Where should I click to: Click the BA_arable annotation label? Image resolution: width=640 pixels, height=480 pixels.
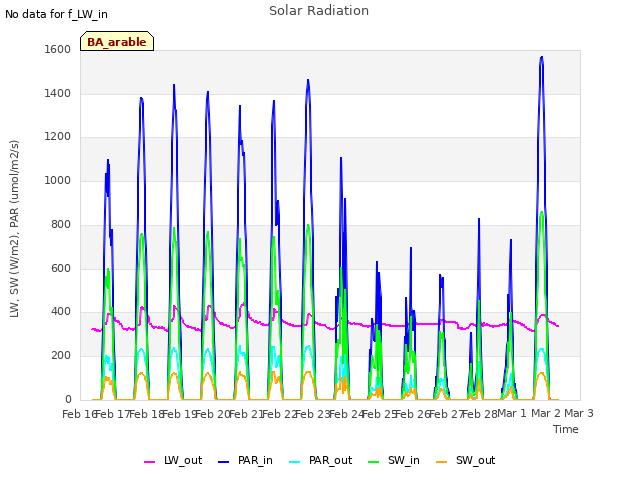tap(117, 42)
